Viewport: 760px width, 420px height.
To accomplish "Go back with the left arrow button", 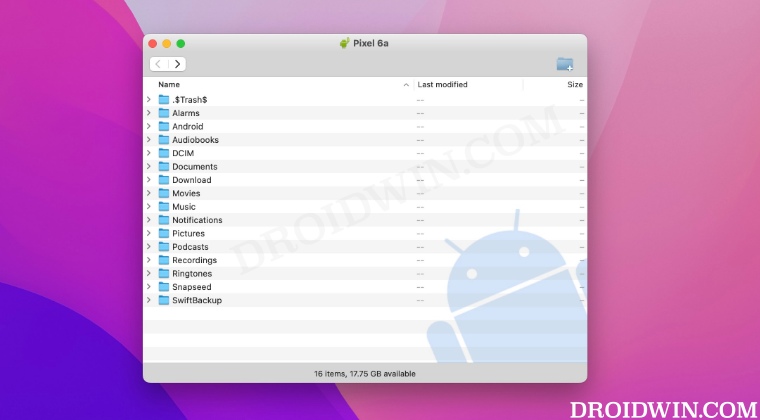I will coord(158,64).
